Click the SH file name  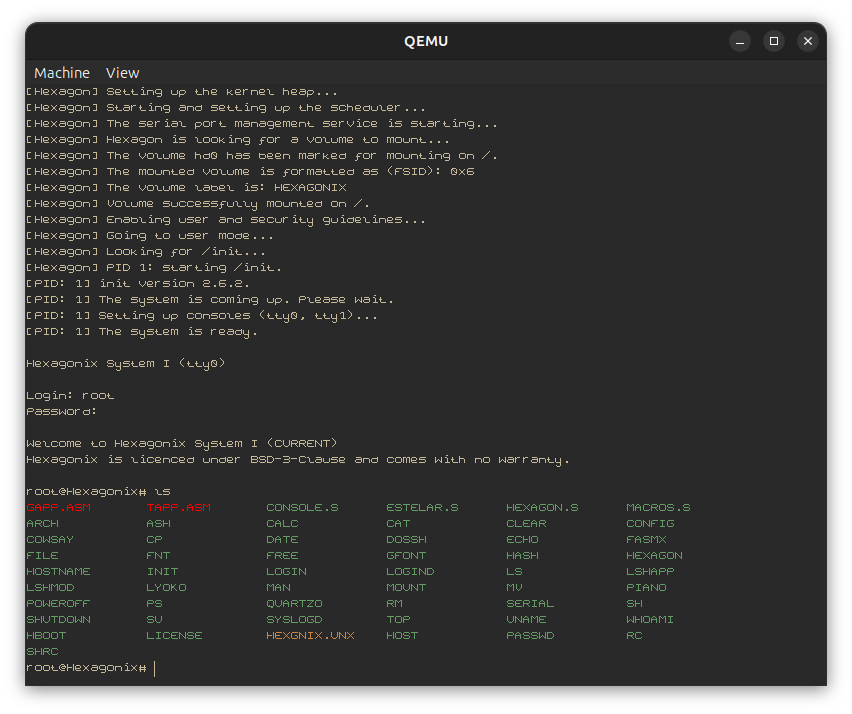point(635,604)
